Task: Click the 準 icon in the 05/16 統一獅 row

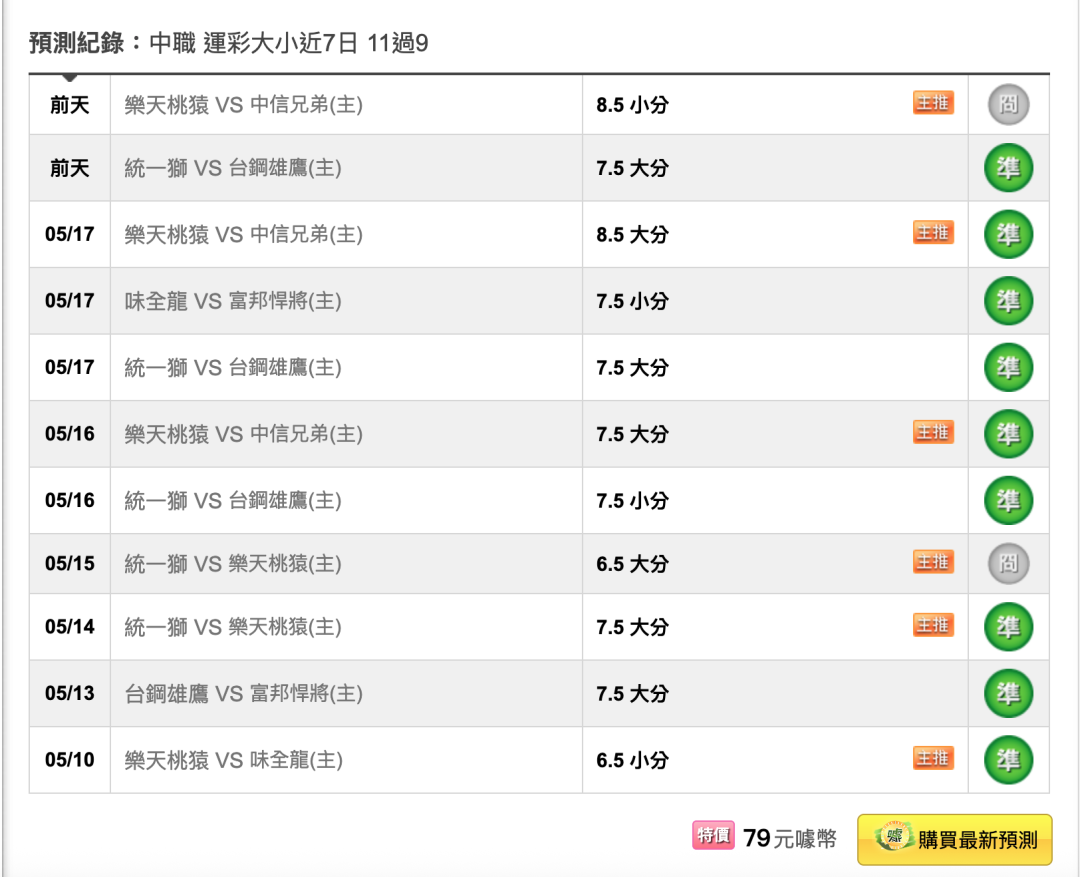Action: tap(1008, 500)
